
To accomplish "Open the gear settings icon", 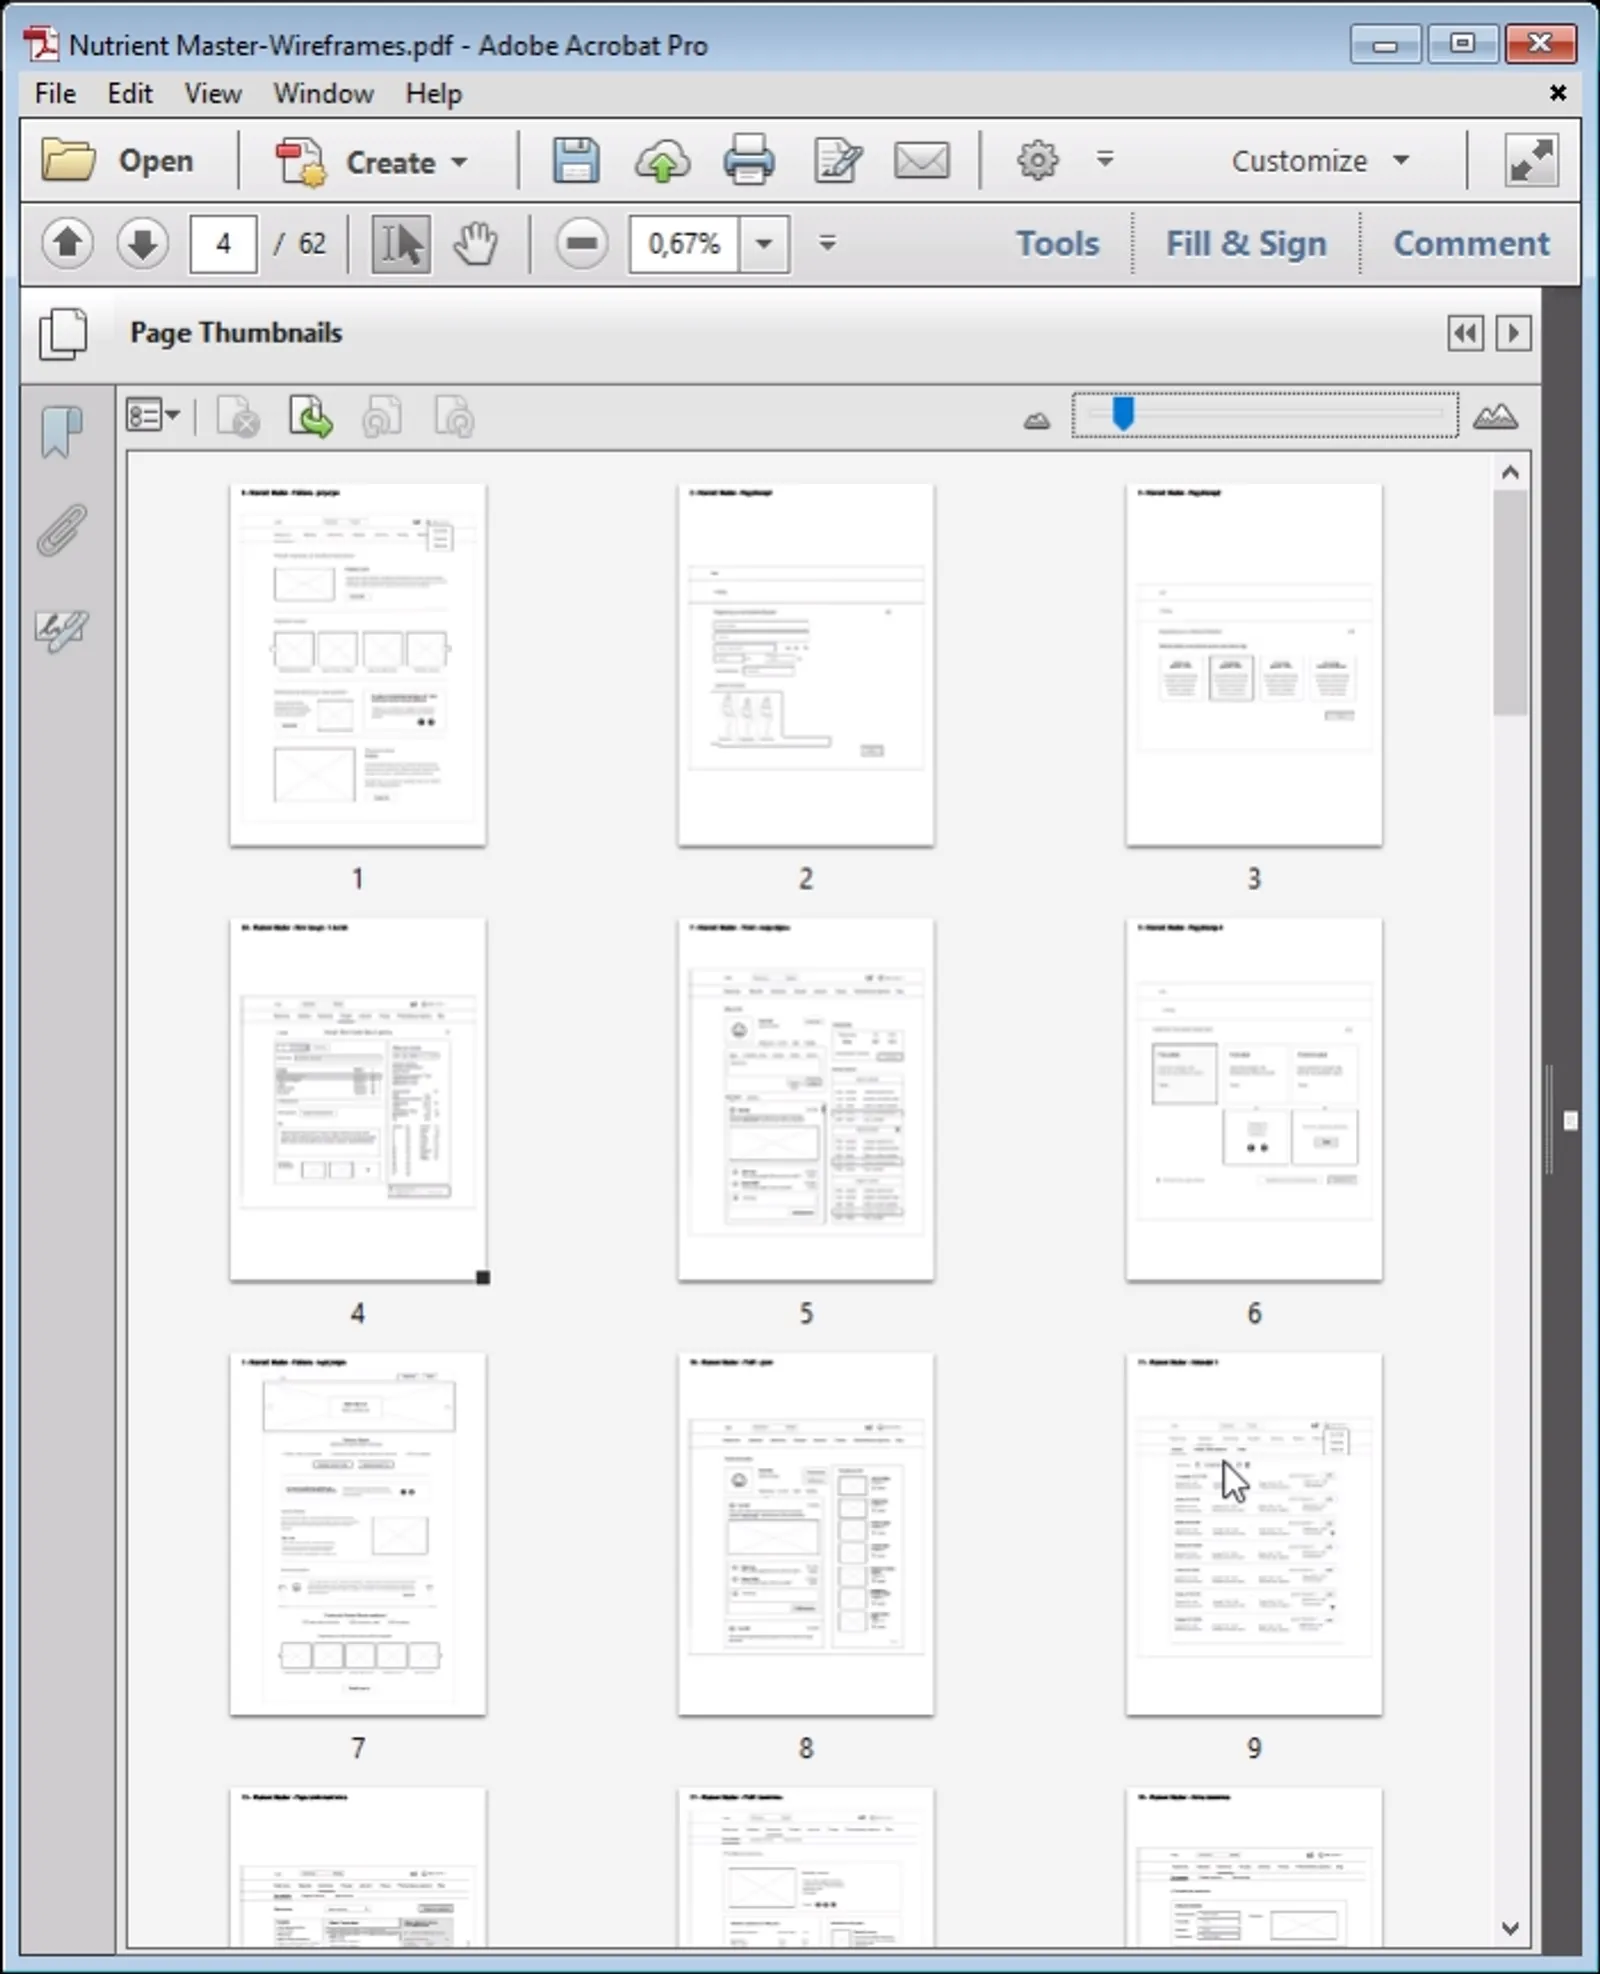I will coord(1037,160).
